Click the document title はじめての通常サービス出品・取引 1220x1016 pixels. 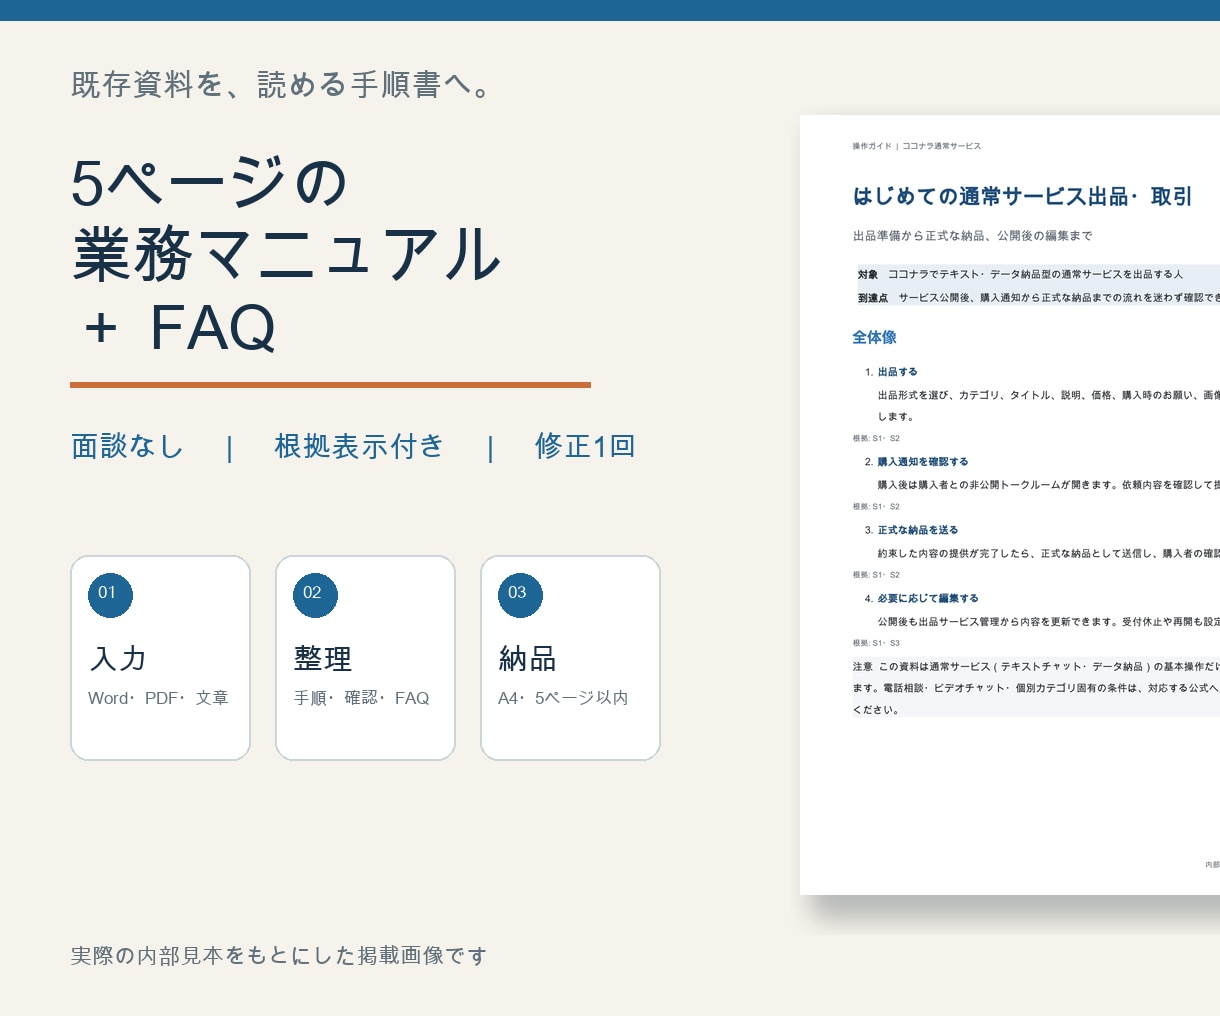point(1022,197)
